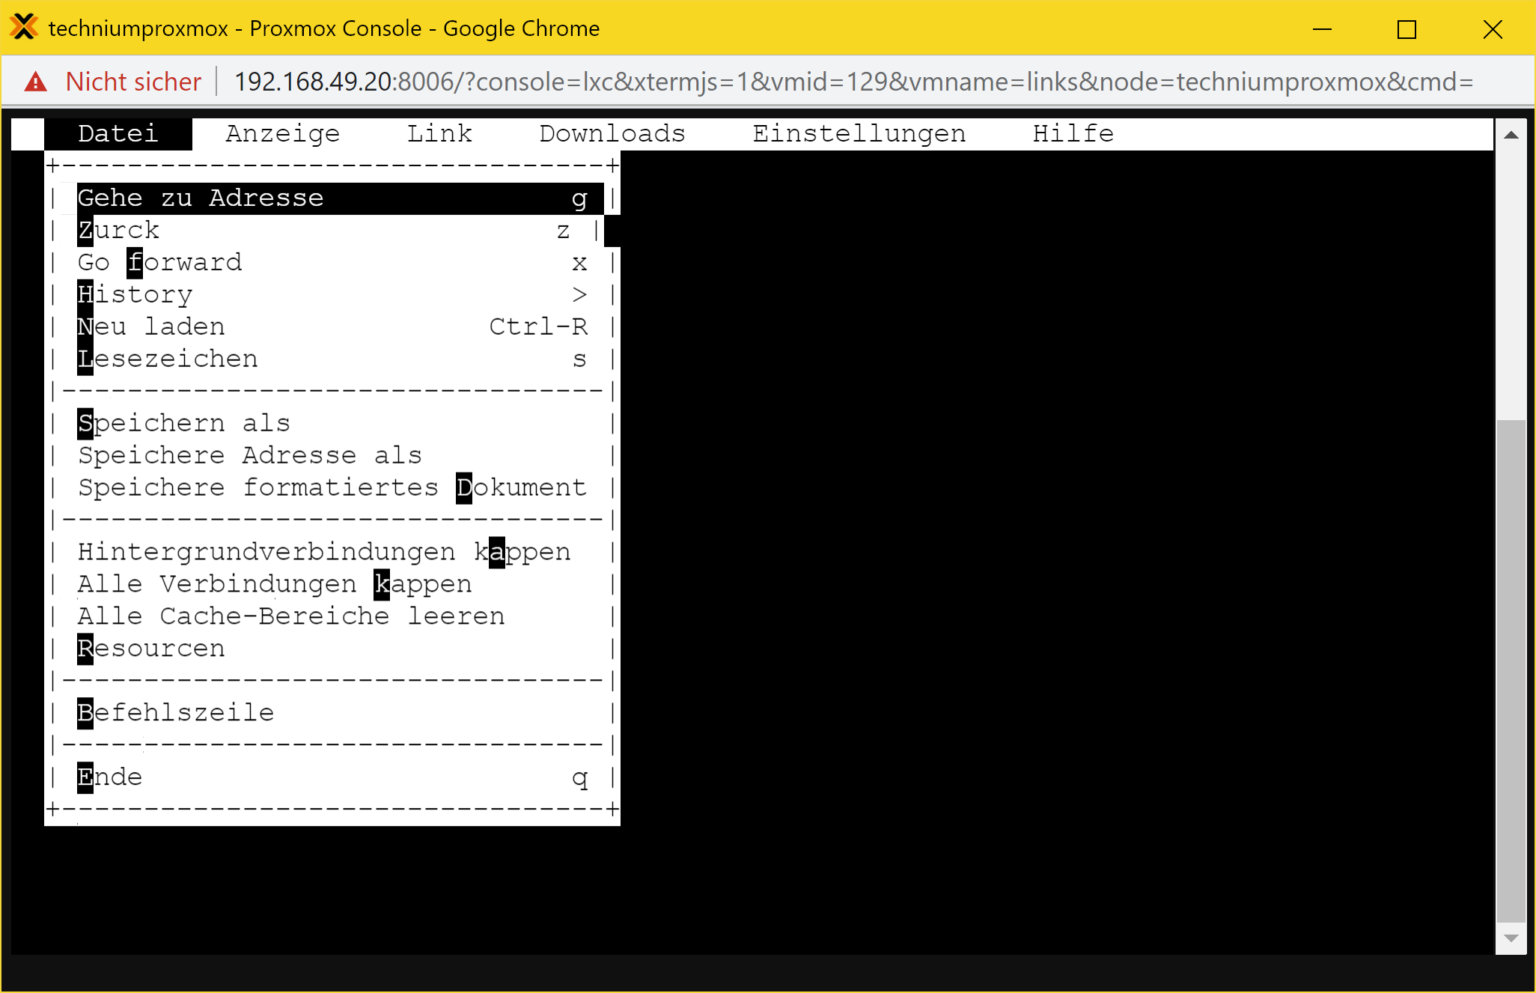Click the Proxmox logo icon in title bar

[23, 27]
